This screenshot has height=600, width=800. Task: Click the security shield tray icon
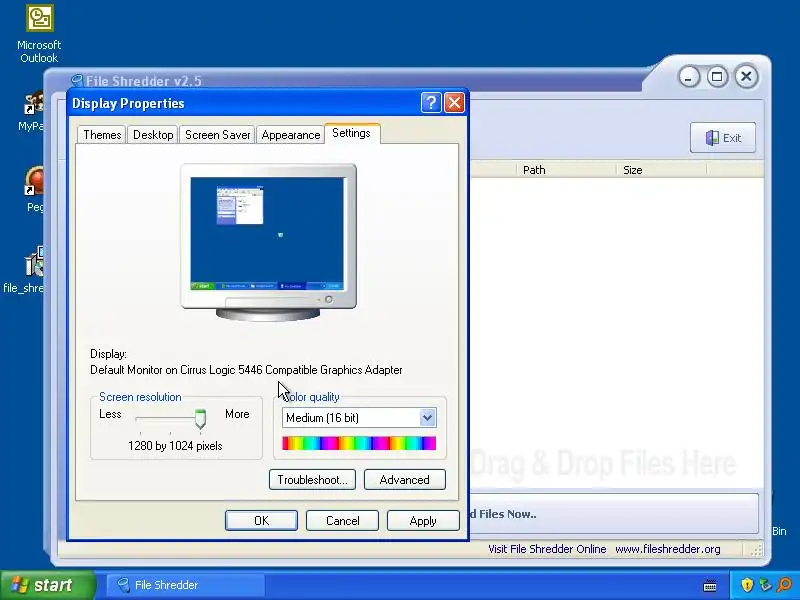coord(747,585)
